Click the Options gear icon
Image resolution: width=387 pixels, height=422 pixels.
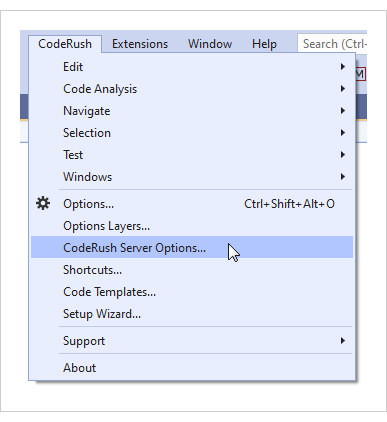coord(43,203)
